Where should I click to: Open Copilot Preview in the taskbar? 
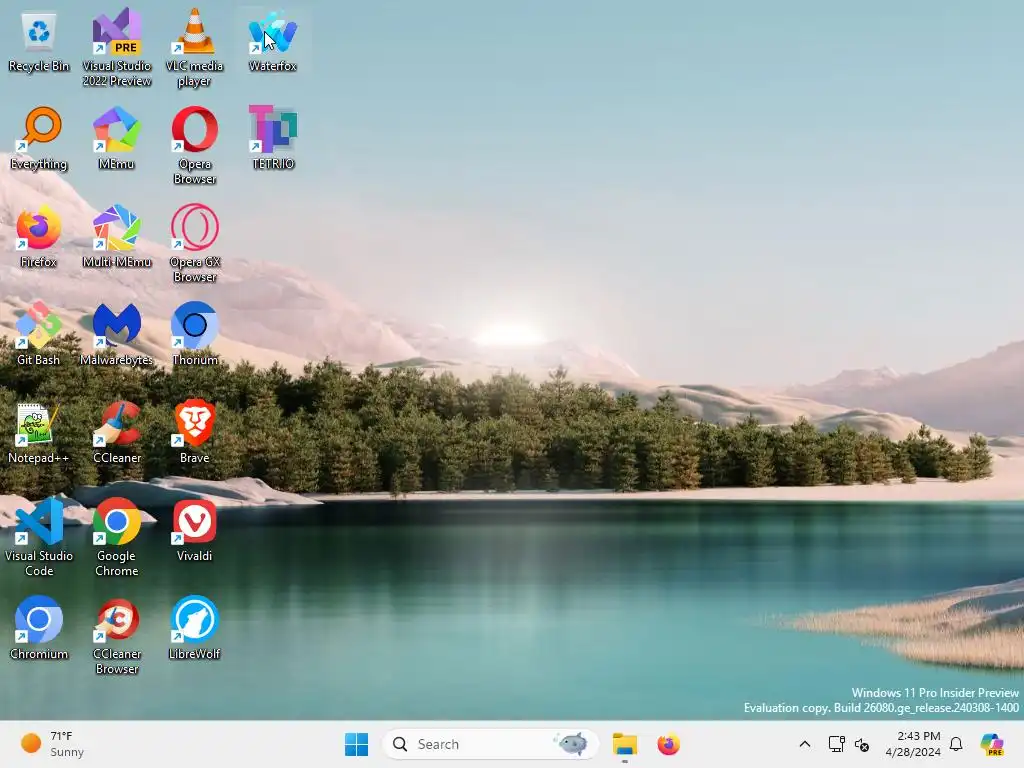point(993,744)
